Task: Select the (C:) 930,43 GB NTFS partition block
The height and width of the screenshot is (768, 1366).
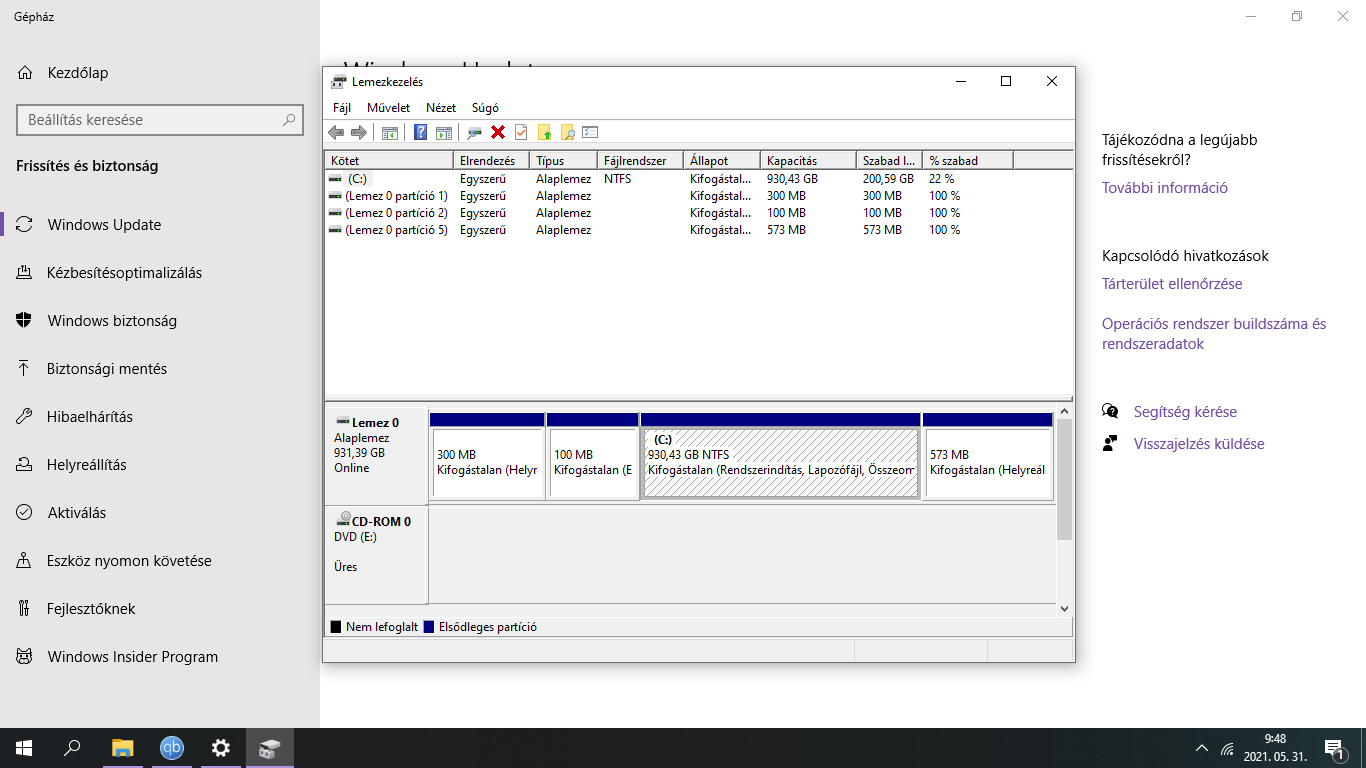Action: click(x=780, y=455)
